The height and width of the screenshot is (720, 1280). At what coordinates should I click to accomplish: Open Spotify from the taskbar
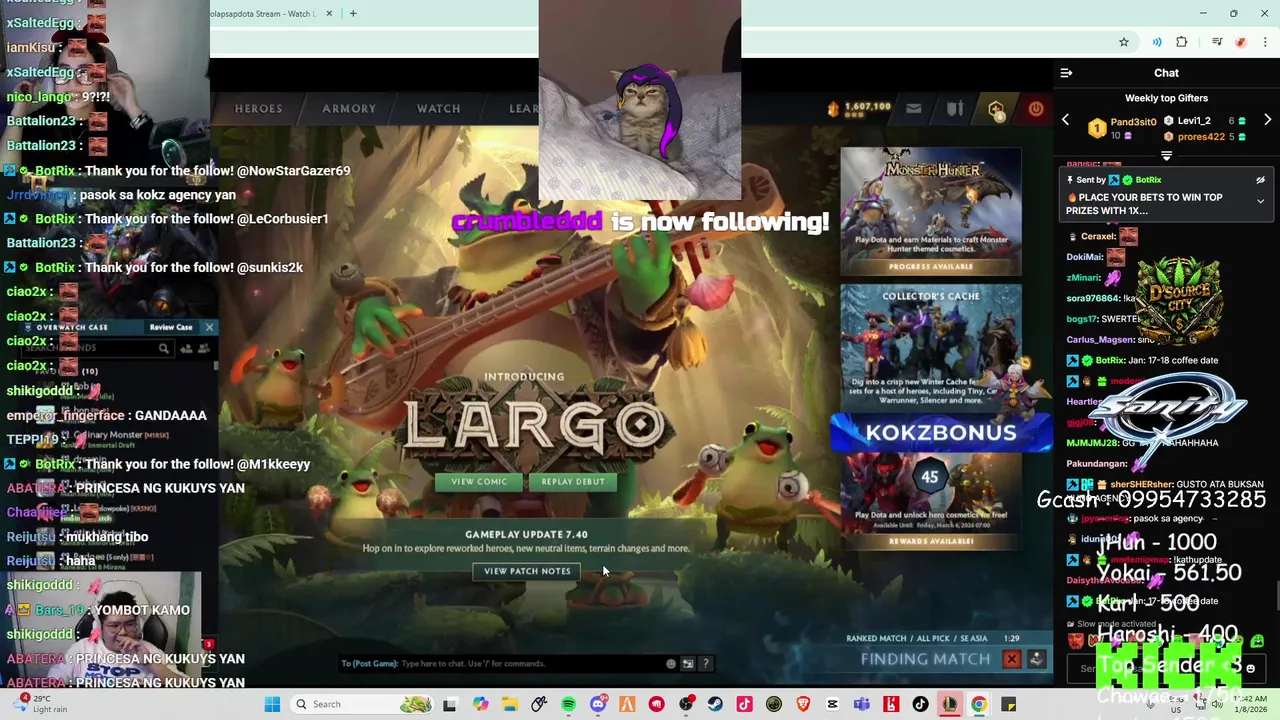click(568, 704)
